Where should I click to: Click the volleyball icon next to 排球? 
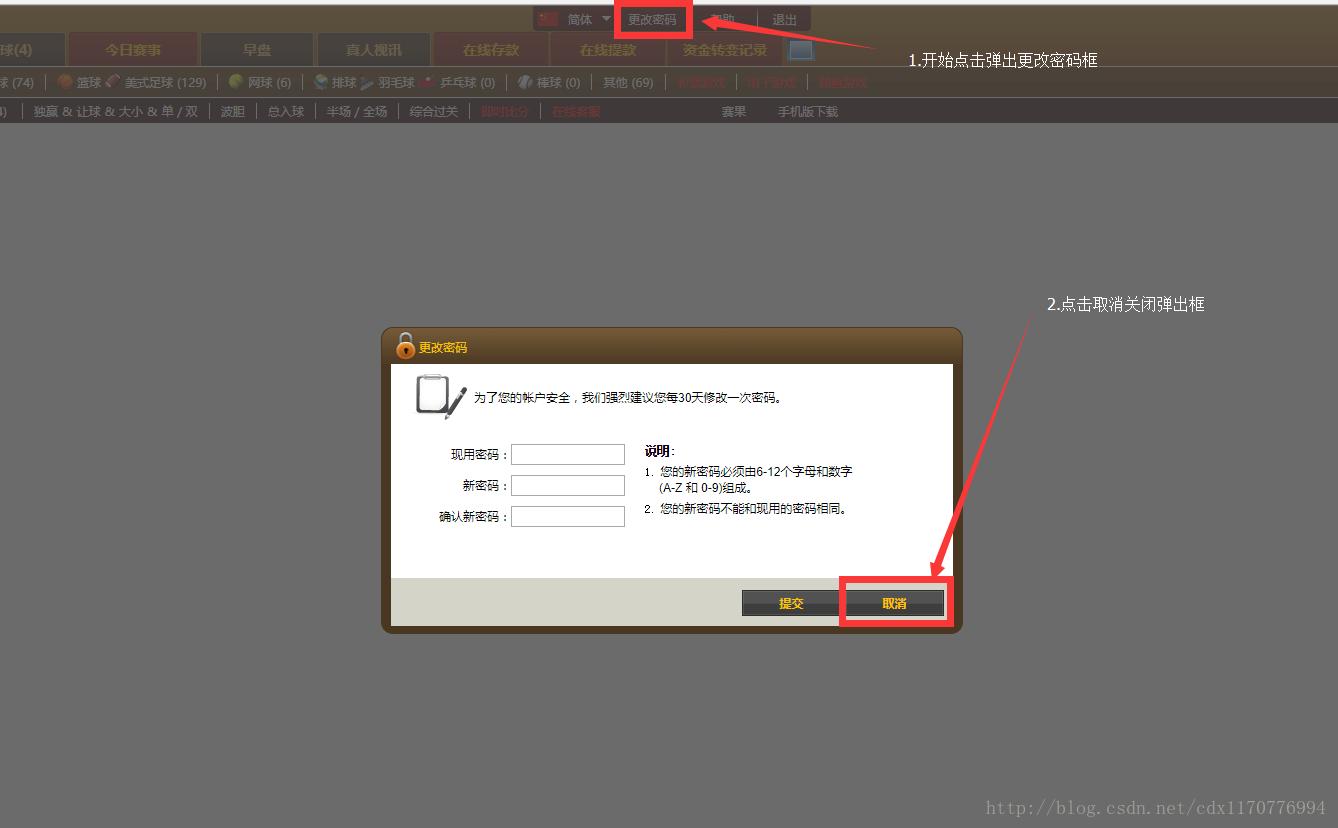[321, 82]
